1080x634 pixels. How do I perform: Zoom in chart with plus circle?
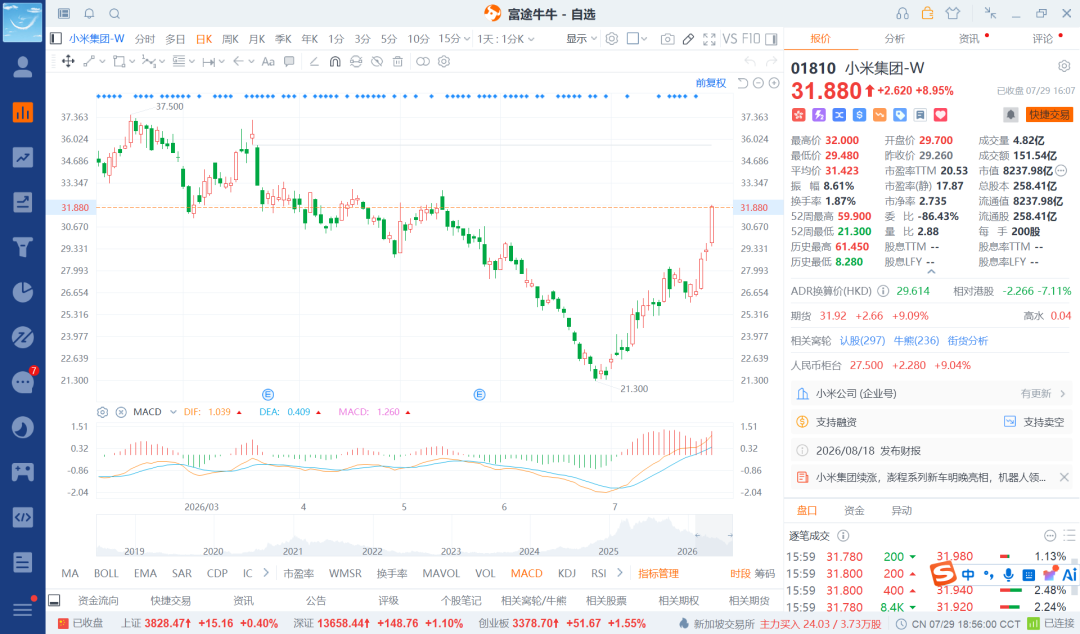point(774,83)
